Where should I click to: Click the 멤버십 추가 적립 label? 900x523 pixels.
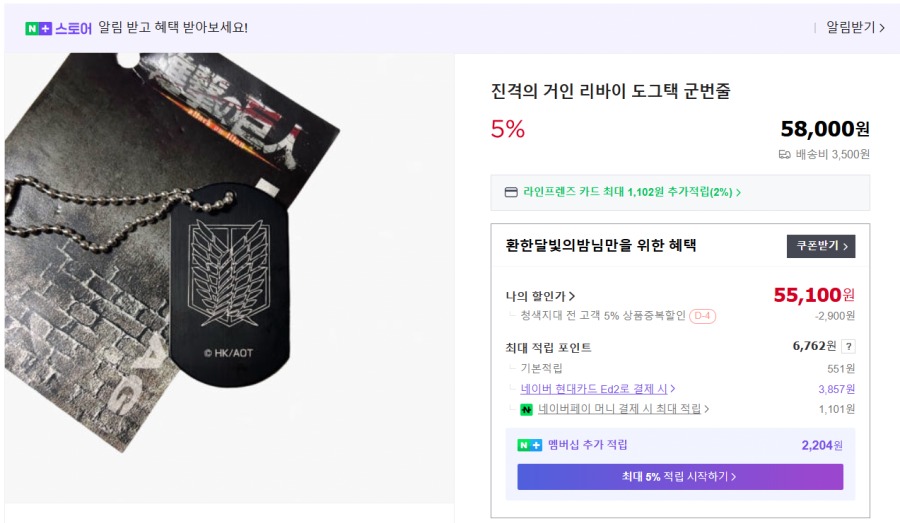(588, 445)
